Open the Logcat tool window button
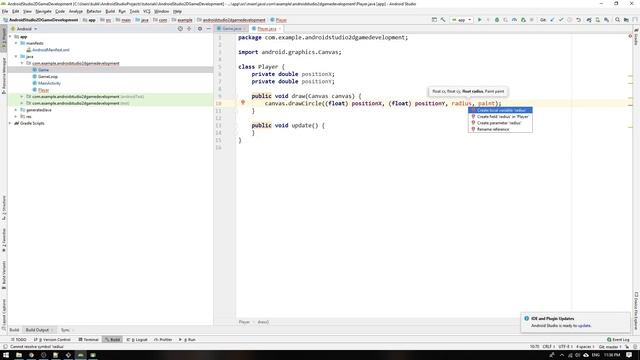The image size is (640, 360). pos(138,340)
